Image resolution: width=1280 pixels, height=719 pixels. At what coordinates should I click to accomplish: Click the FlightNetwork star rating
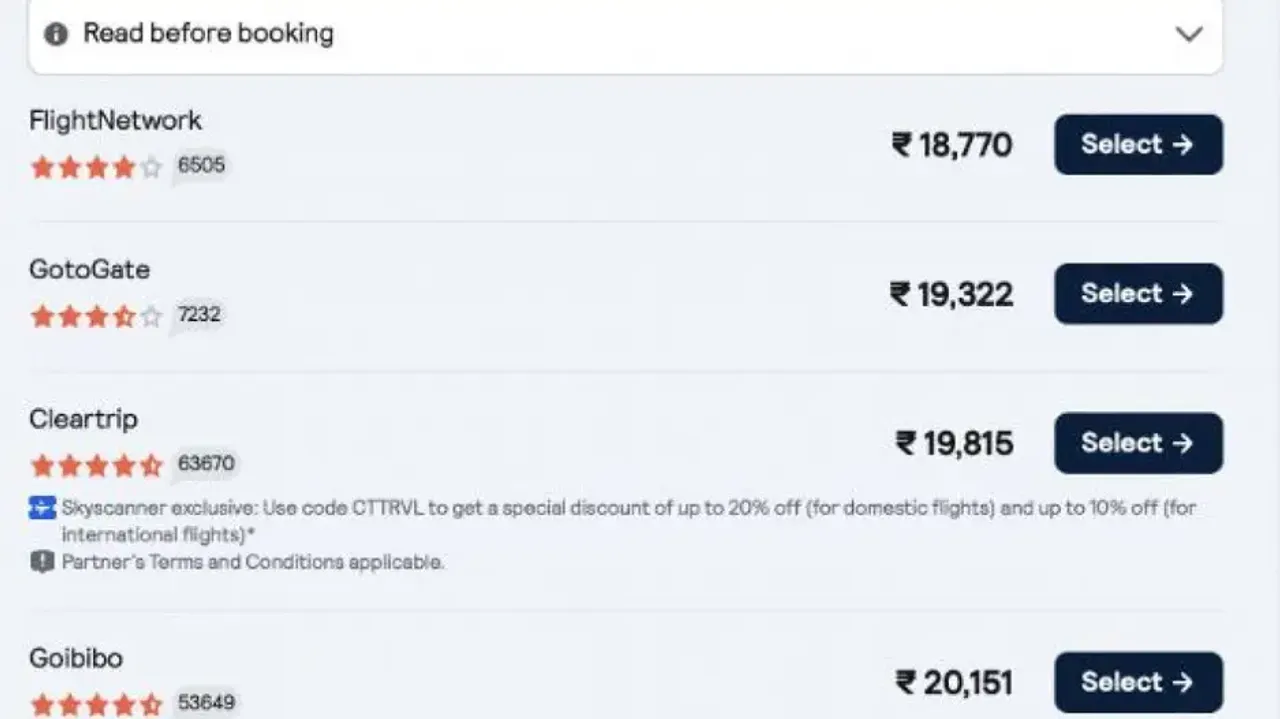[96, 167]
